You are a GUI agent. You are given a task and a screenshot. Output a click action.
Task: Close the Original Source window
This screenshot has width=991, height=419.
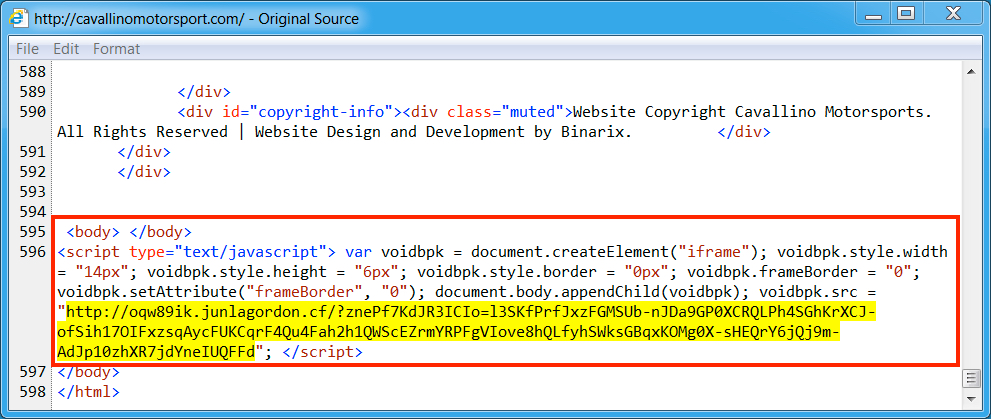[952, 12]
